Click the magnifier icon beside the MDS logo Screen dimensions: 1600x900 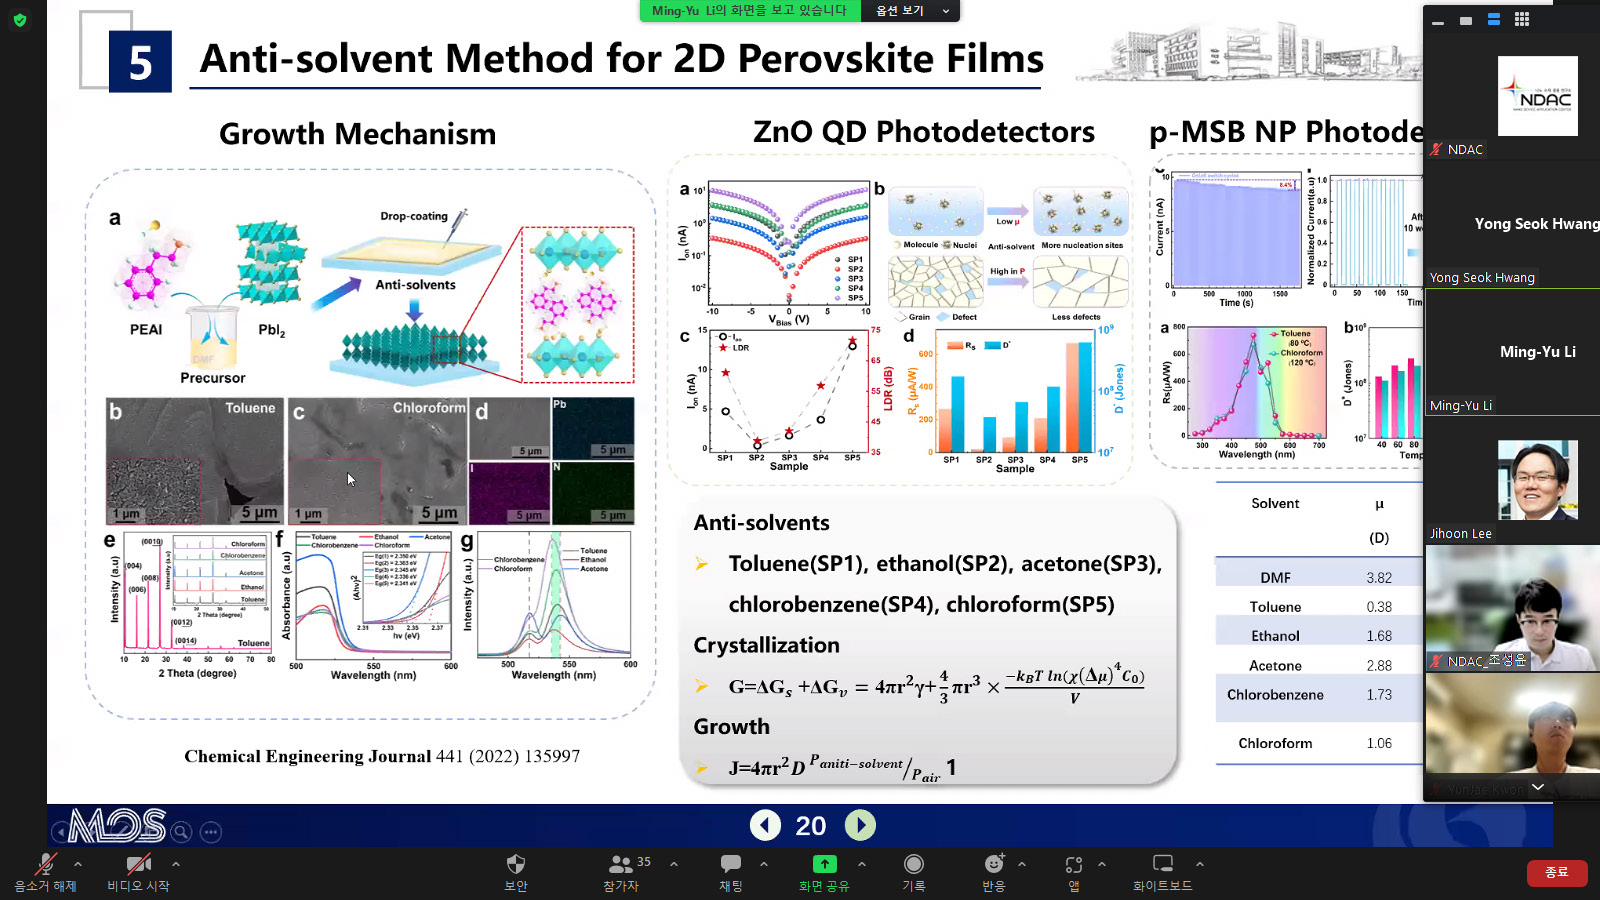coord(181,831)
